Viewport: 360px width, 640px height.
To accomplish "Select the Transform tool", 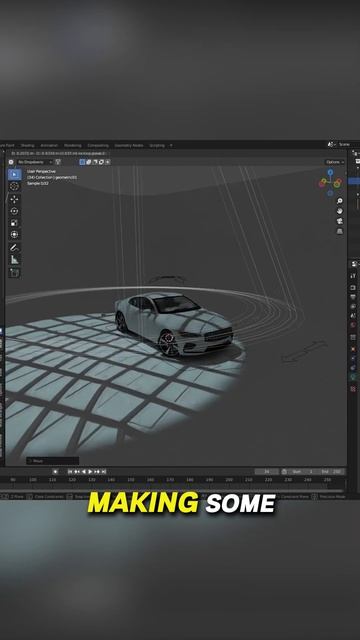I will (x=15, y=235).
